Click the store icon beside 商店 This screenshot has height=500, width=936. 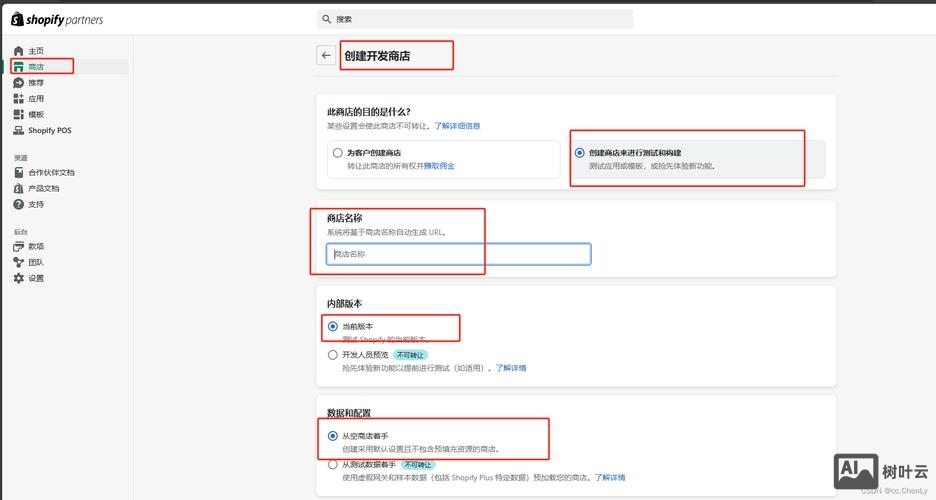tap(19, 67)
